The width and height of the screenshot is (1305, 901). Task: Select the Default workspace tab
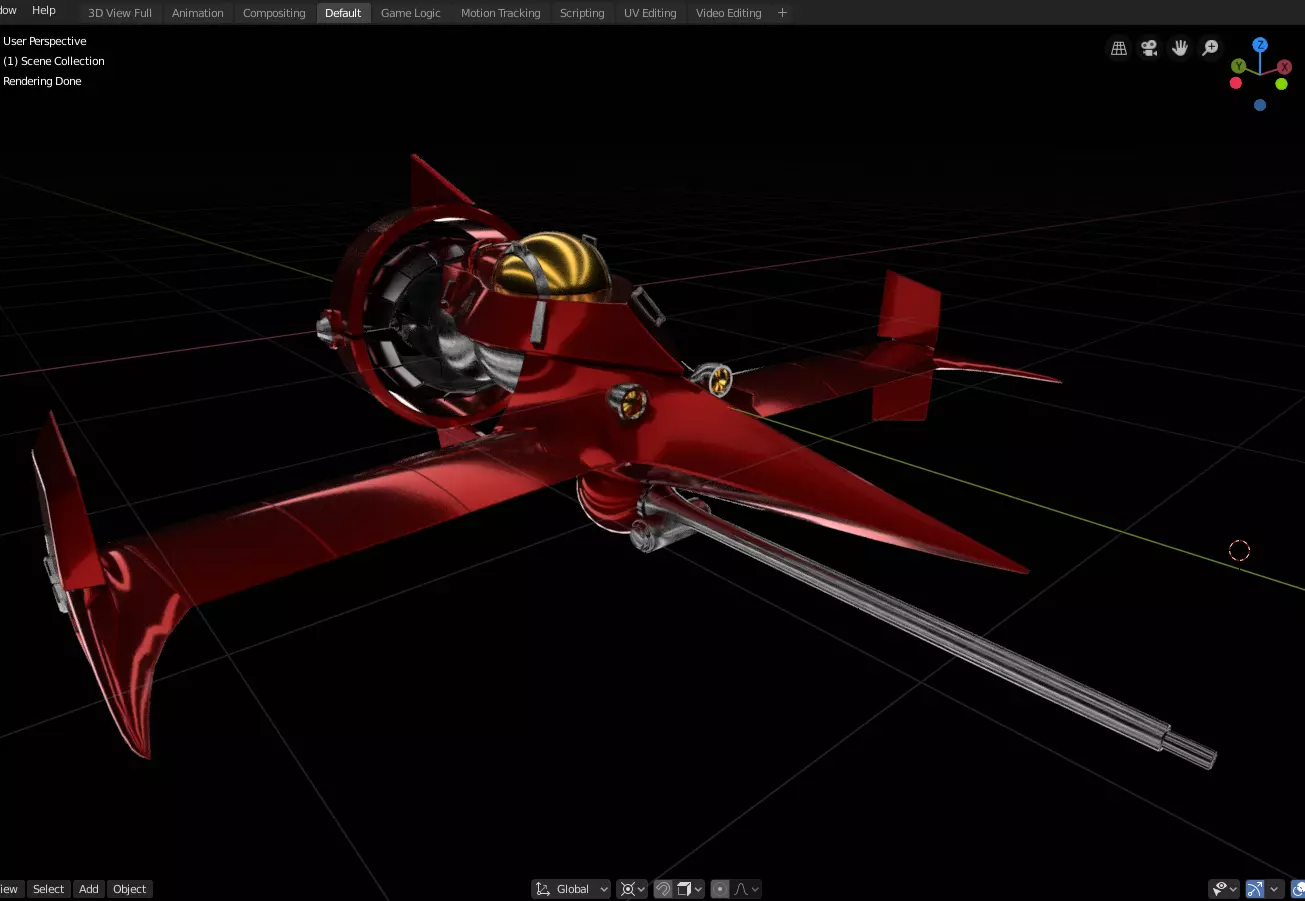click(x=343, y=13)
